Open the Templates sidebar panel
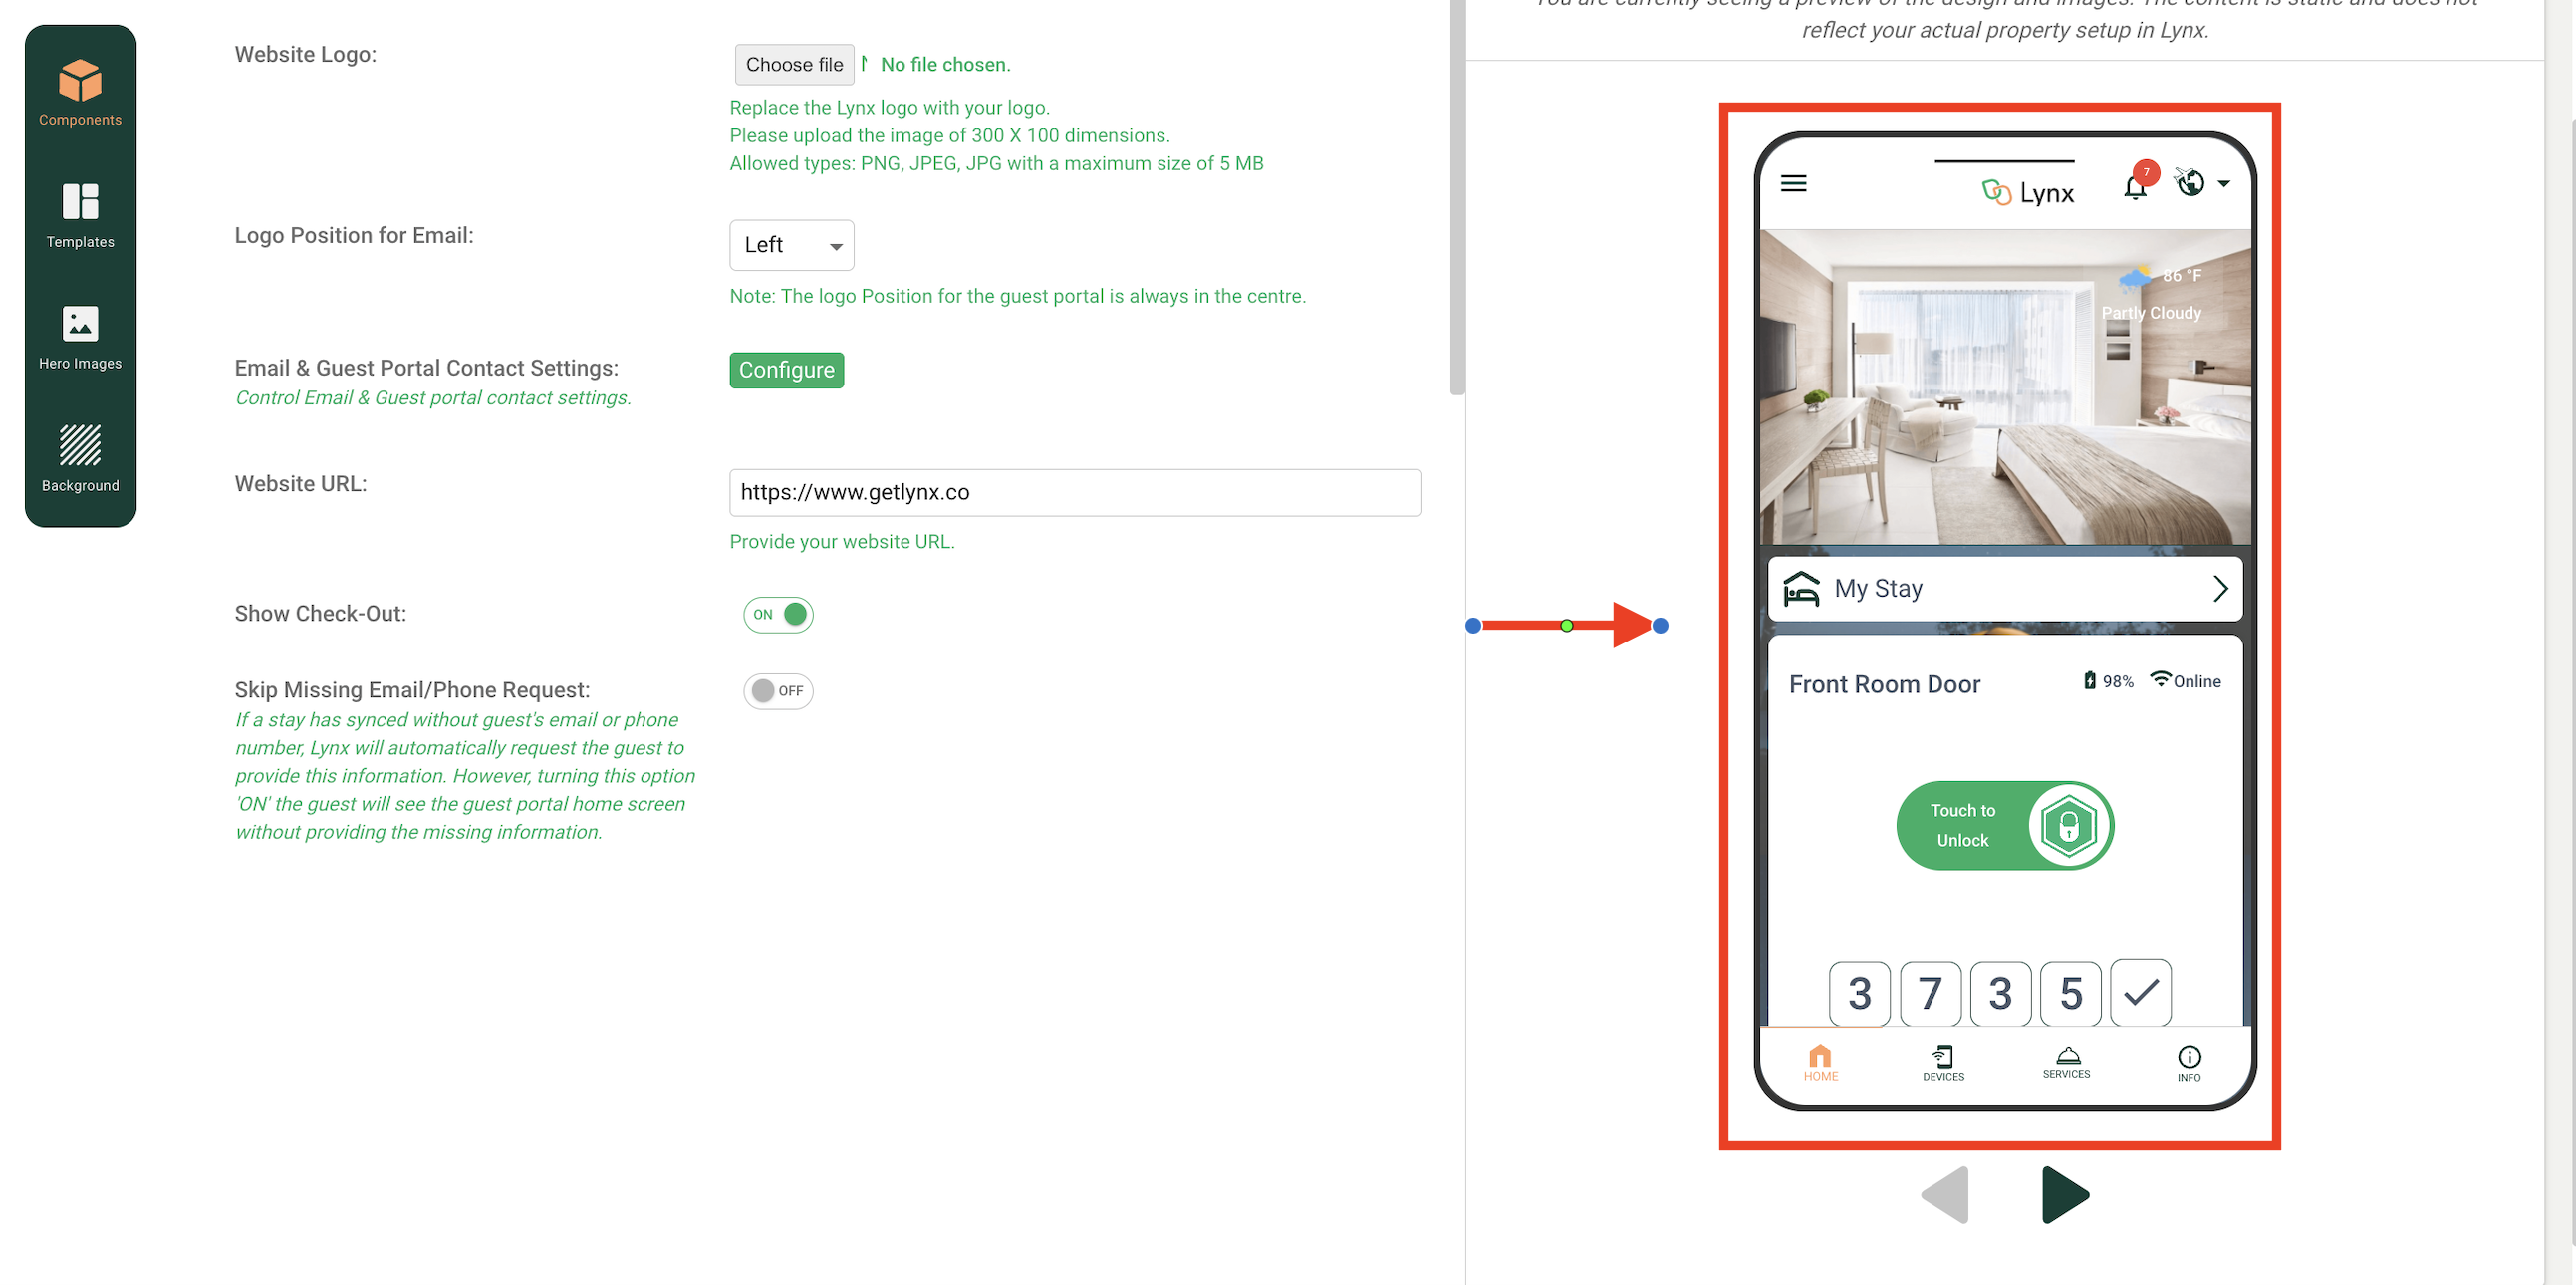The image size is (2576, 1285). coord(80,216)
